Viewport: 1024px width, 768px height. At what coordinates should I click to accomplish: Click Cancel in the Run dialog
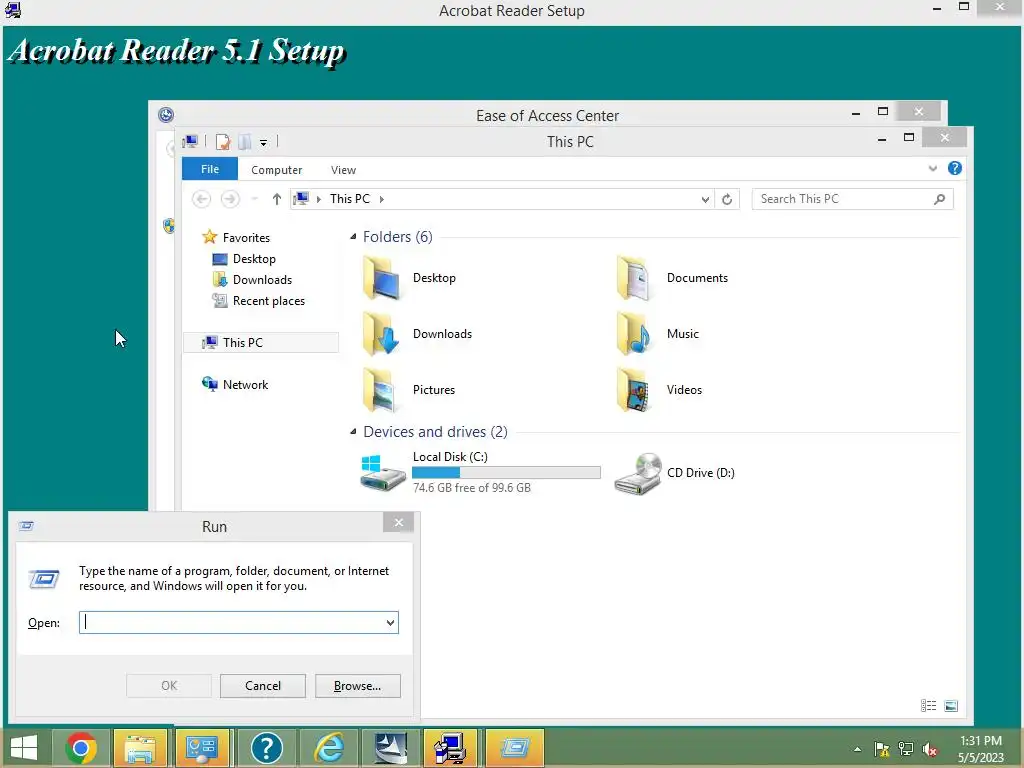point(263,686)
